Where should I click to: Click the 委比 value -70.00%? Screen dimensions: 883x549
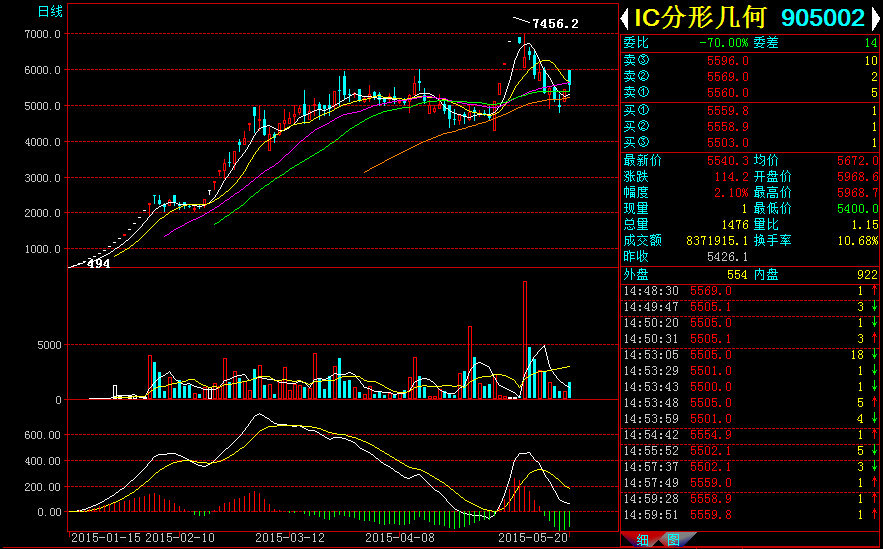coord(724,43)
